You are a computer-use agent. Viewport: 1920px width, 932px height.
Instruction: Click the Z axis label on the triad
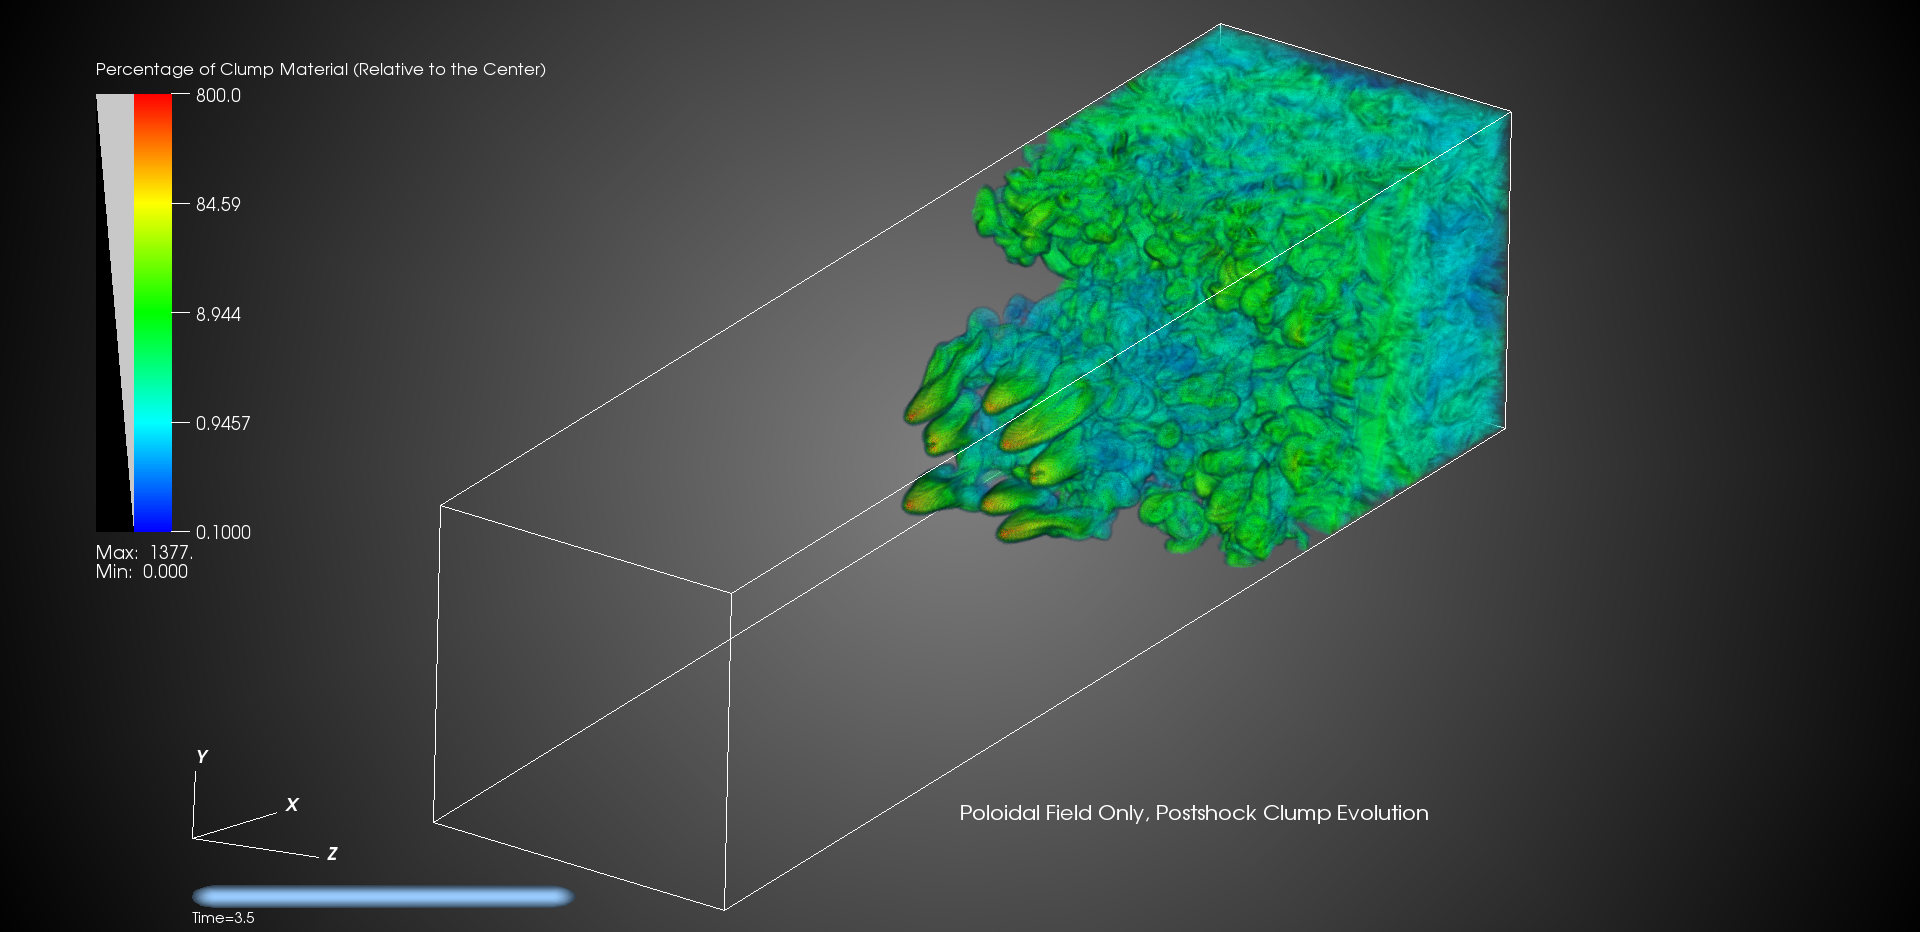click(x=332, y=854)
